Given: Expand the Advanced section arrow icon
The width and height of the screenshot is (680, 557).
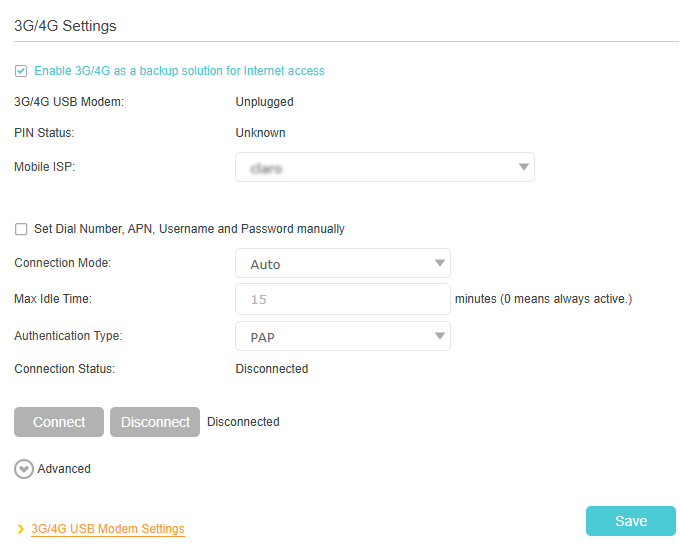Looking at the screenshot, I should click(x=24, y=469).
